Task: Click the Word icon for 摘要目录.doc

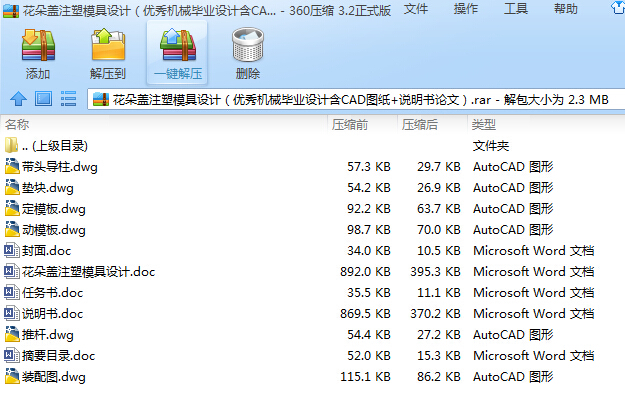Action: tap(12, 355)
